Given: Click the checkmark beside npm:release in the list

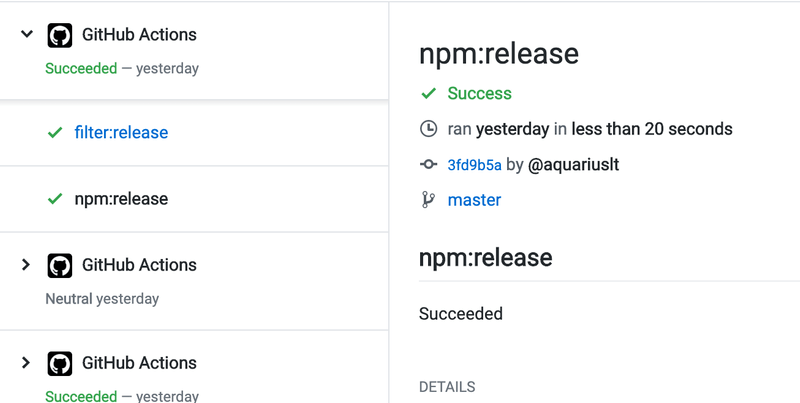Looking at the screenshot, I should (55, 199).
